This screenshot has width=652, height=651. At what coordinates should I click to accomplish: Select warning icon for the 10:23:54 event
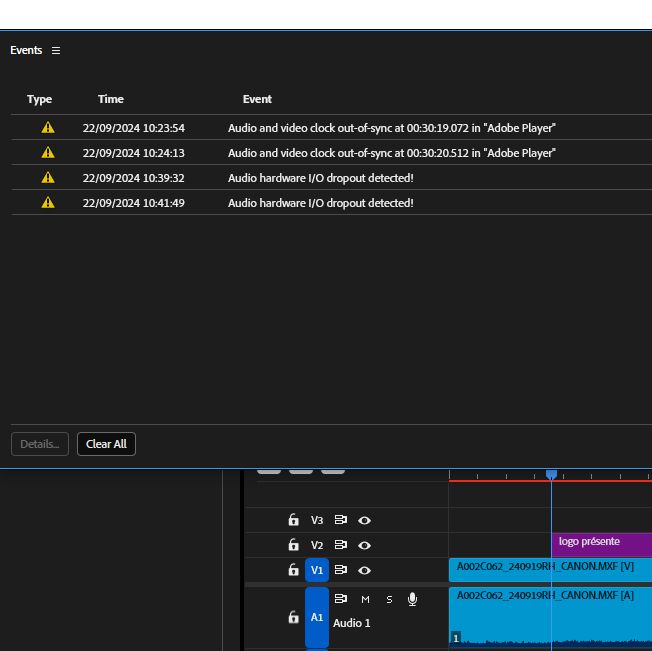point(48,127)
